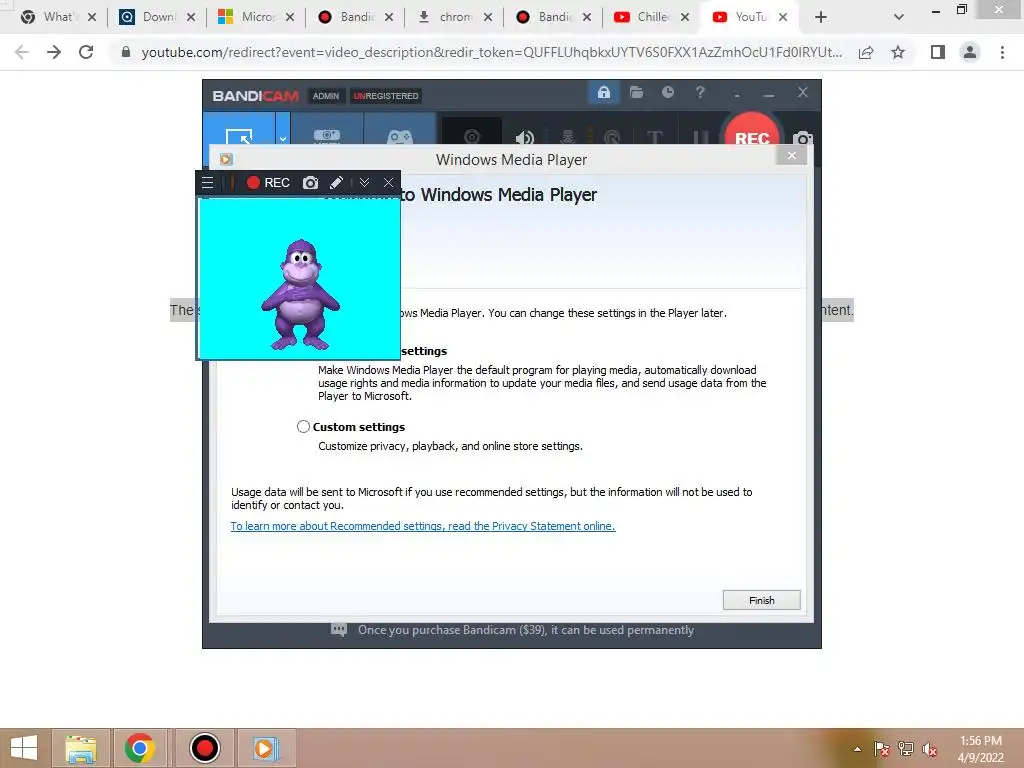The image size is (1024, 768).
Task: Click Bandicam lock icon in title bar
Action: coord(603,92)
